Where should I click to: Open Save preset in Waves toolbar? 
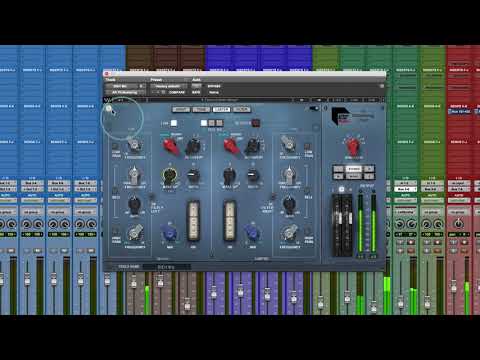(371, 100)
